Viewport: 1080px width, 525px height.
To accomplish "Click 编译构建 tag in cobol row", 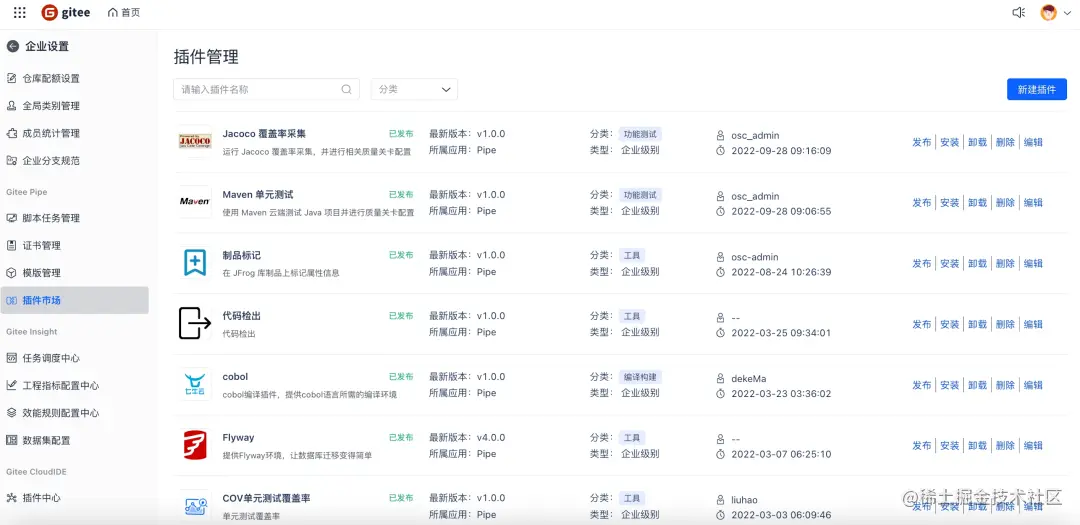I will [x=640, y=377].
